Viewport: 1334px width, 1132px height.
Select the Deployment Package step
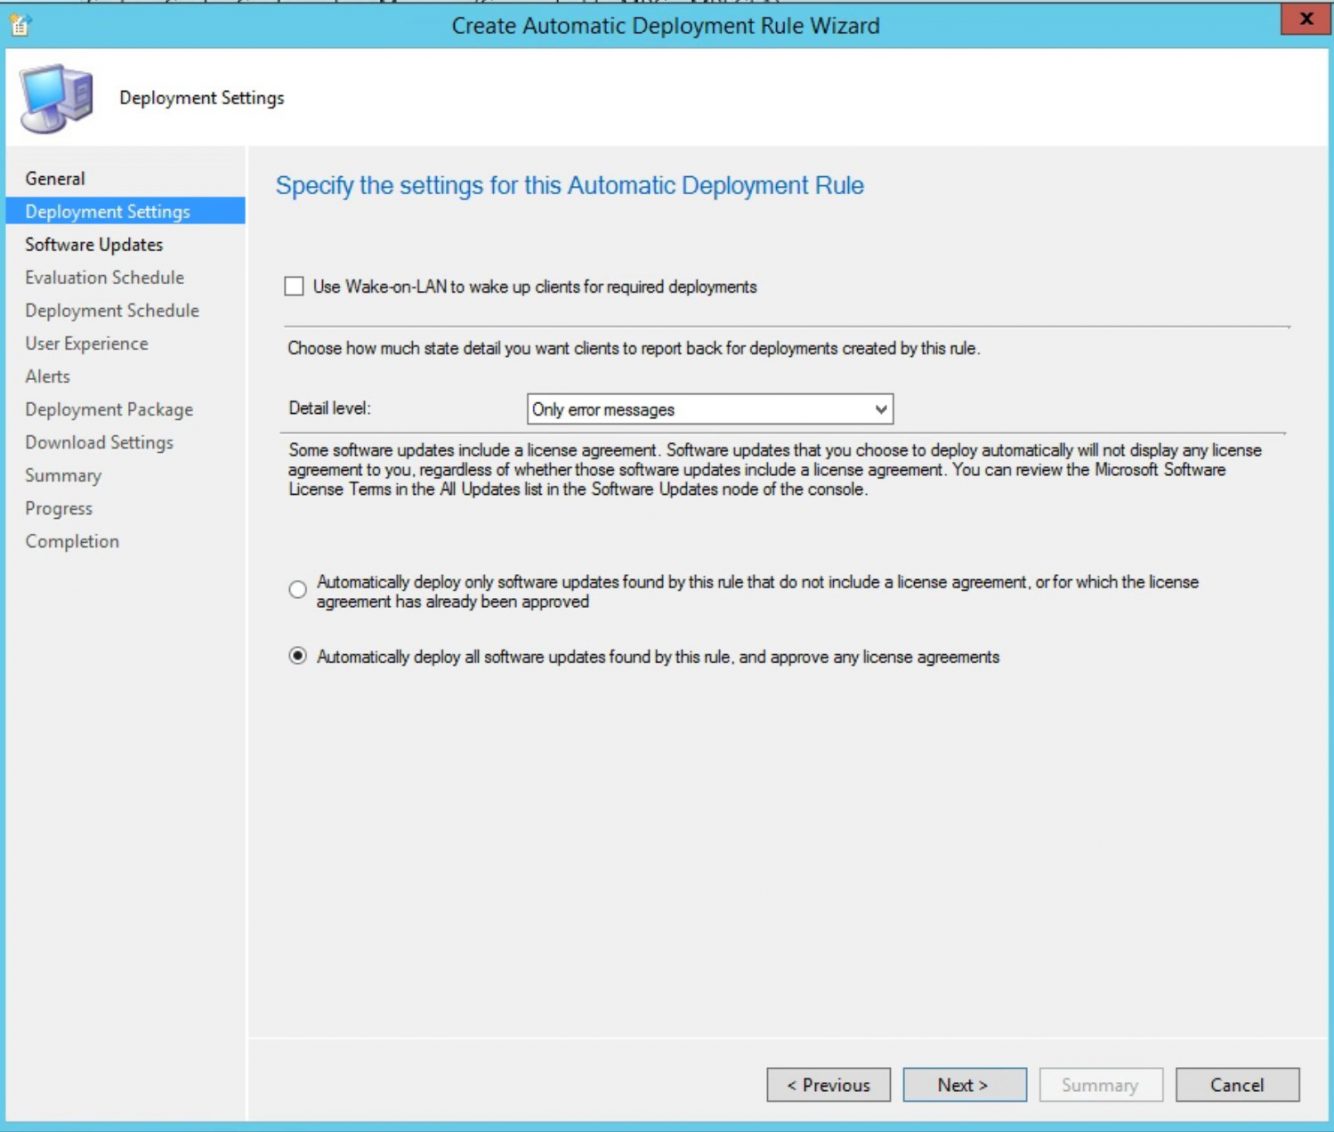pos(110,409)
